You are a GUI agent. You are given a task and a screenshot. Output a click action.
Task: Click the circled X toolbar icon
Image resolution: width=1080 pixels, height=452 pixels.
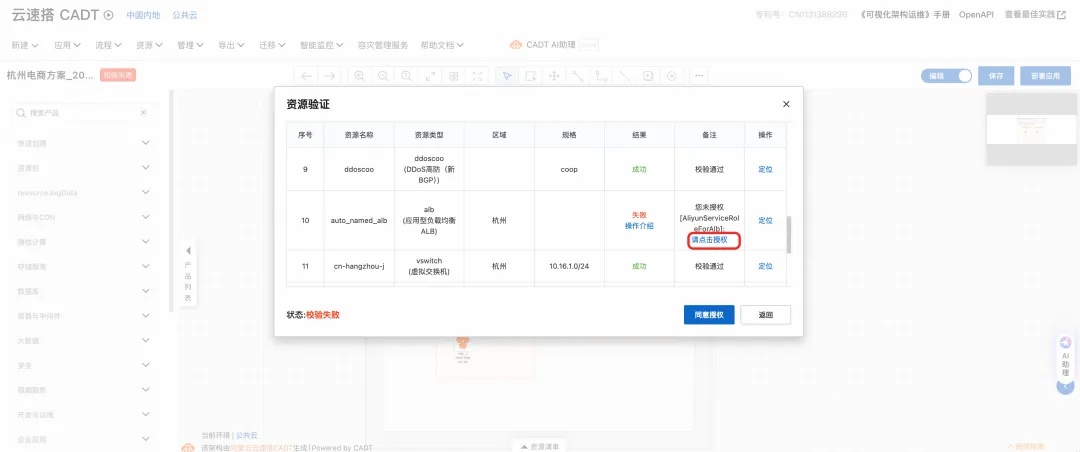point(672,76)
